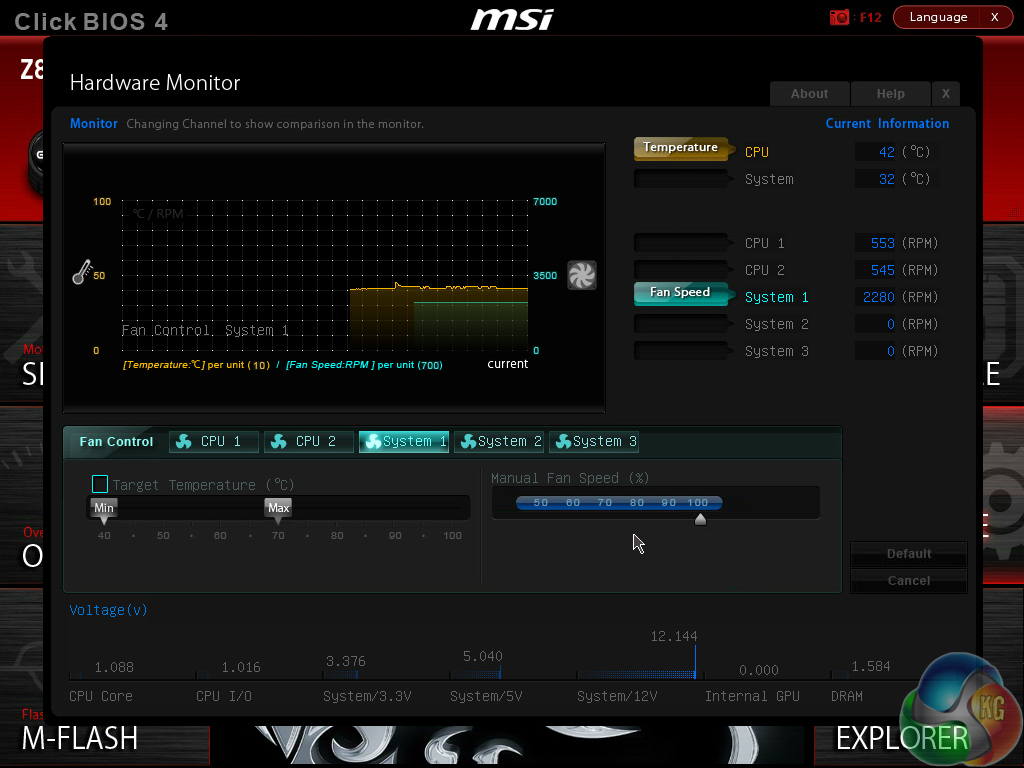Toggle the Temperature CPU monitor channel

(x=683, y=149)
